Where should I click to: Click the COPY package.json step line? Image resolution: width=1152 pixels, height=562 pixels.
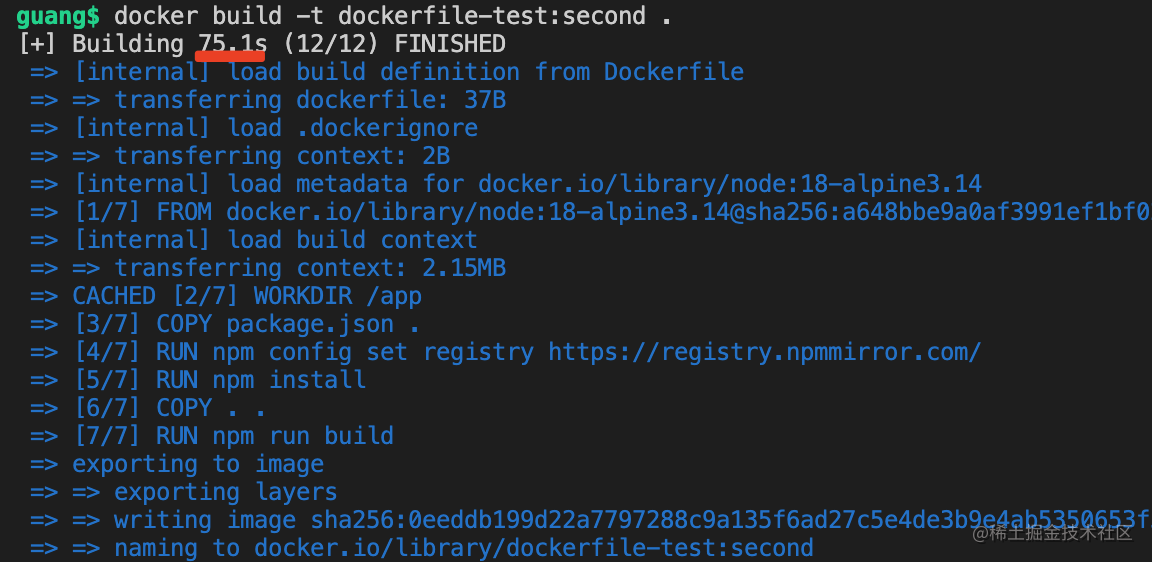point(246,324)
